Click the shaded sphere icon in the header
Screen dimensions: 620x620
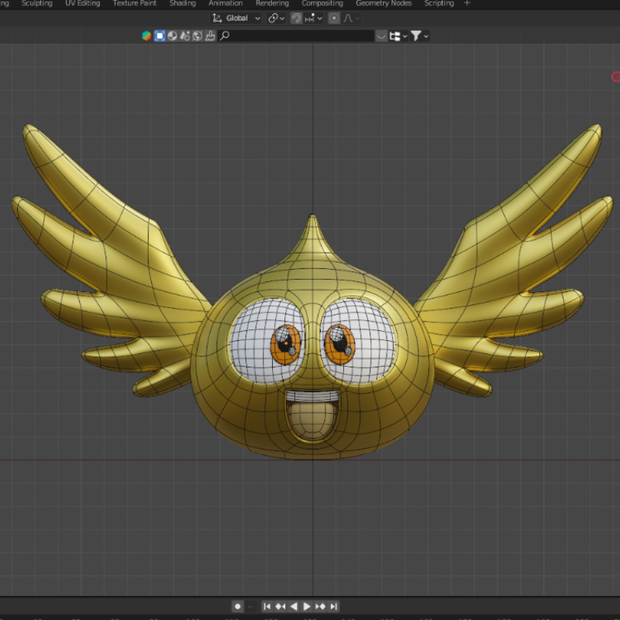(172, 36)
